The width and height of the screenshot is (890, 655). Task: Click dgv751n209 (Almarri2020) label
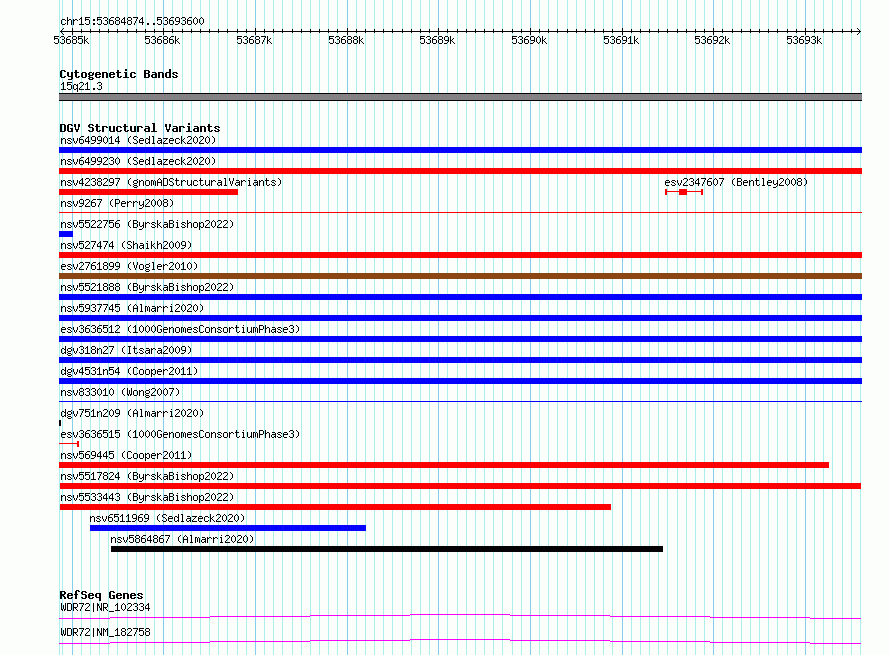click(x=132, y=413)
